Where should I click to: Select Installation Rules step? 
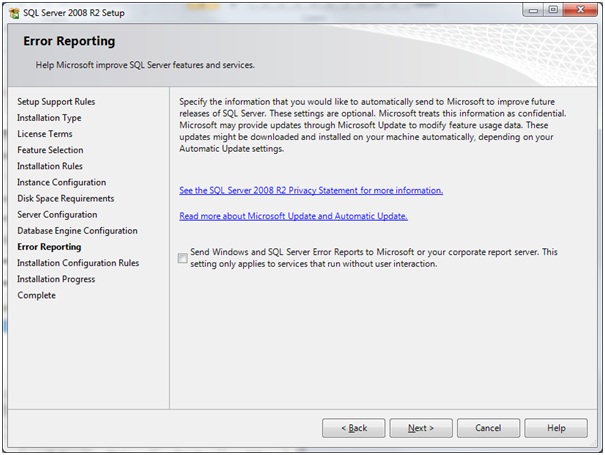click(x=50, y=166)
